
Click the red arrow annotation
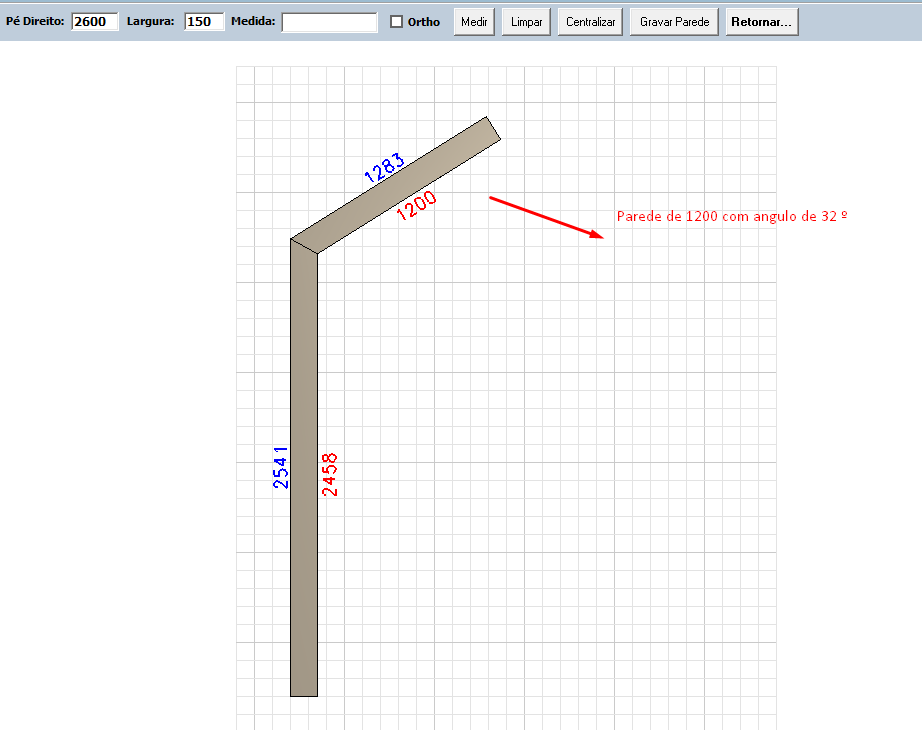pyautogui.click(x=546, y=217)
